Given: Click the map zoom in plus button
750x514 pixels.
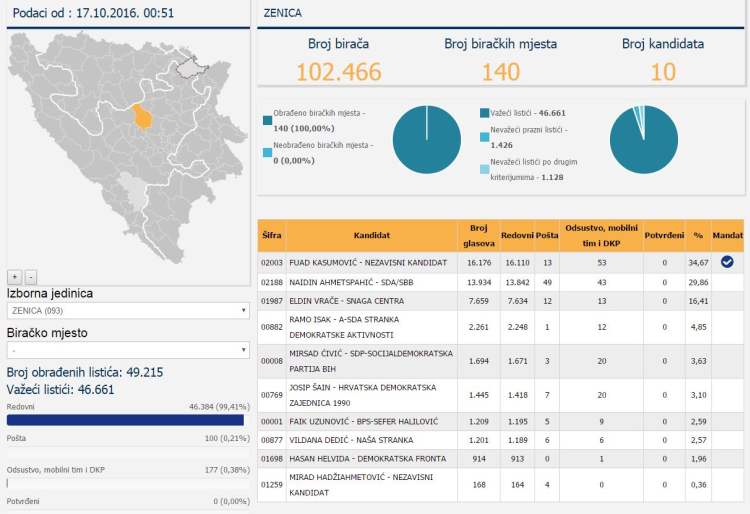Looking at the screenshot, I should [15, 276].
